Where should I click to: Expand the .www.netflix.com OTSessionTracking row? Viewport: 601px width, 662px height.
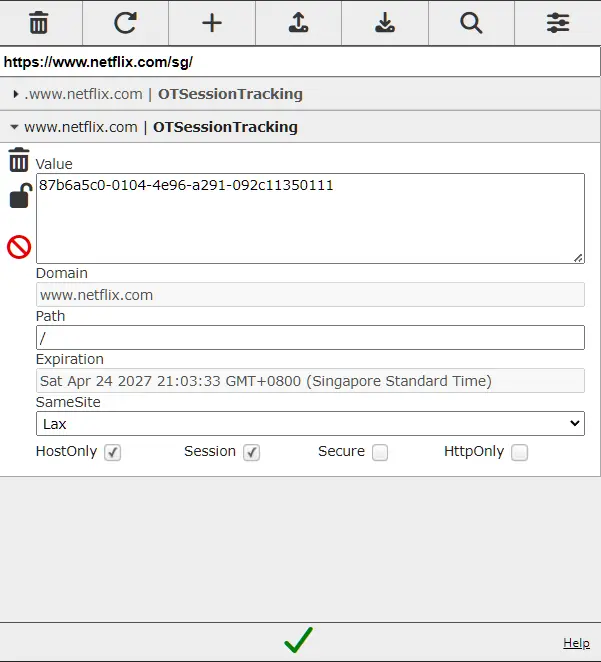[x=300, y=94]
